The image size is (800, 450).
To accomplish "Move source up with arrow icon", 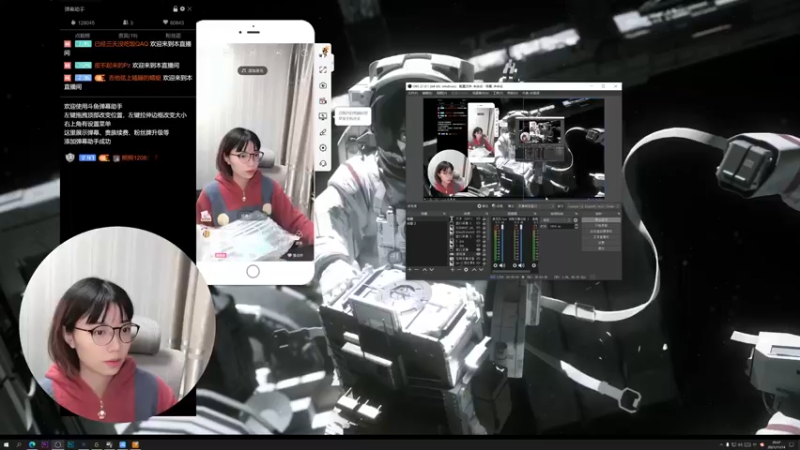I will coord(474,269).
